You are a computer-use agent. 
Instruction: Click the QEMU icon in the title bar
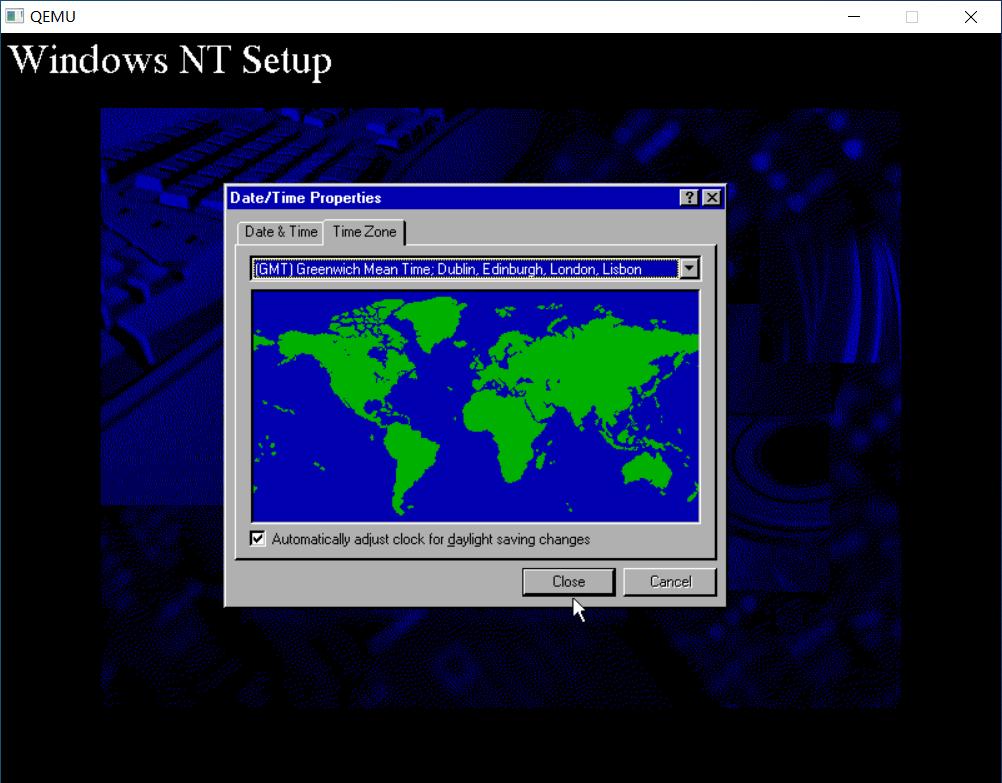pyautogui.click(x=13, y=16)
